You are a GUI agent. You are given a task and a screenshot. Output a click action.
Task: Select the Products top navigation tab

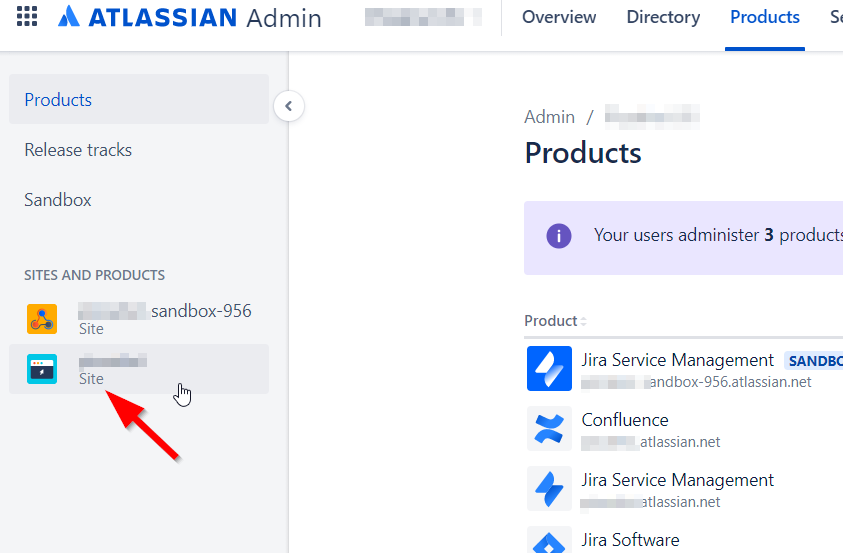tap(765, 17)
